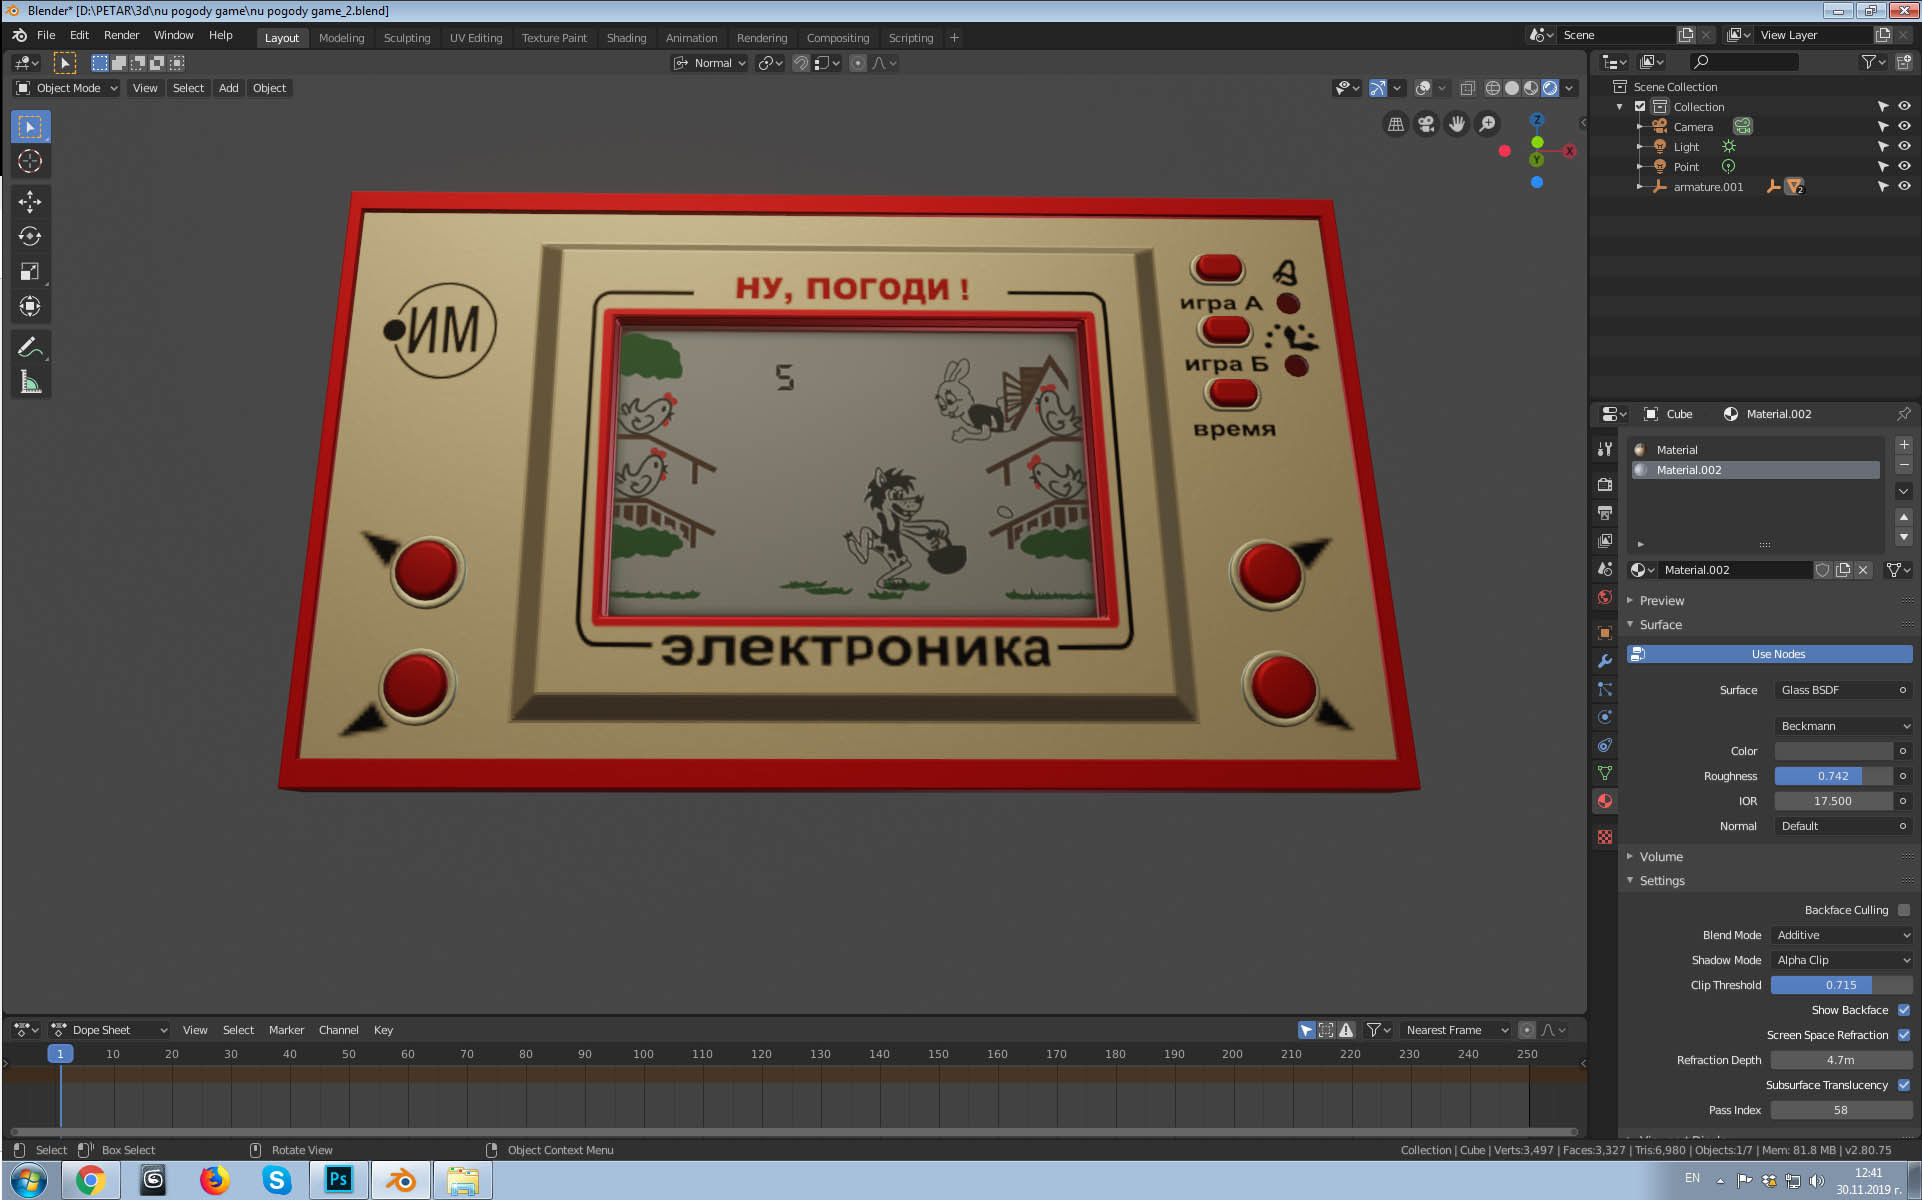Open the Render menu
The height and width of the screenshot is (1200, 1922).
pos(121,35)
